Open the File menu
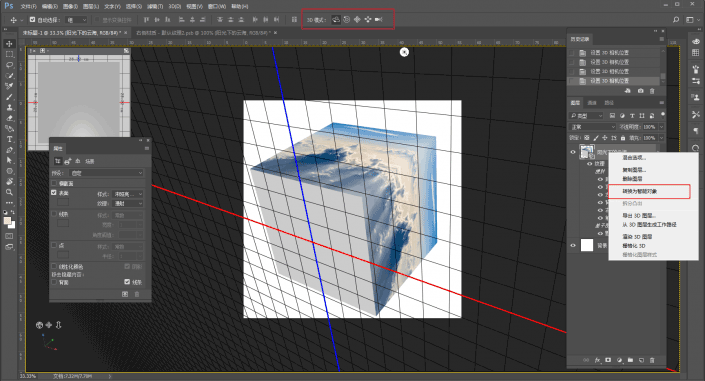The height and width of the screenshot is (381, 705). click(x=28, y=6)
